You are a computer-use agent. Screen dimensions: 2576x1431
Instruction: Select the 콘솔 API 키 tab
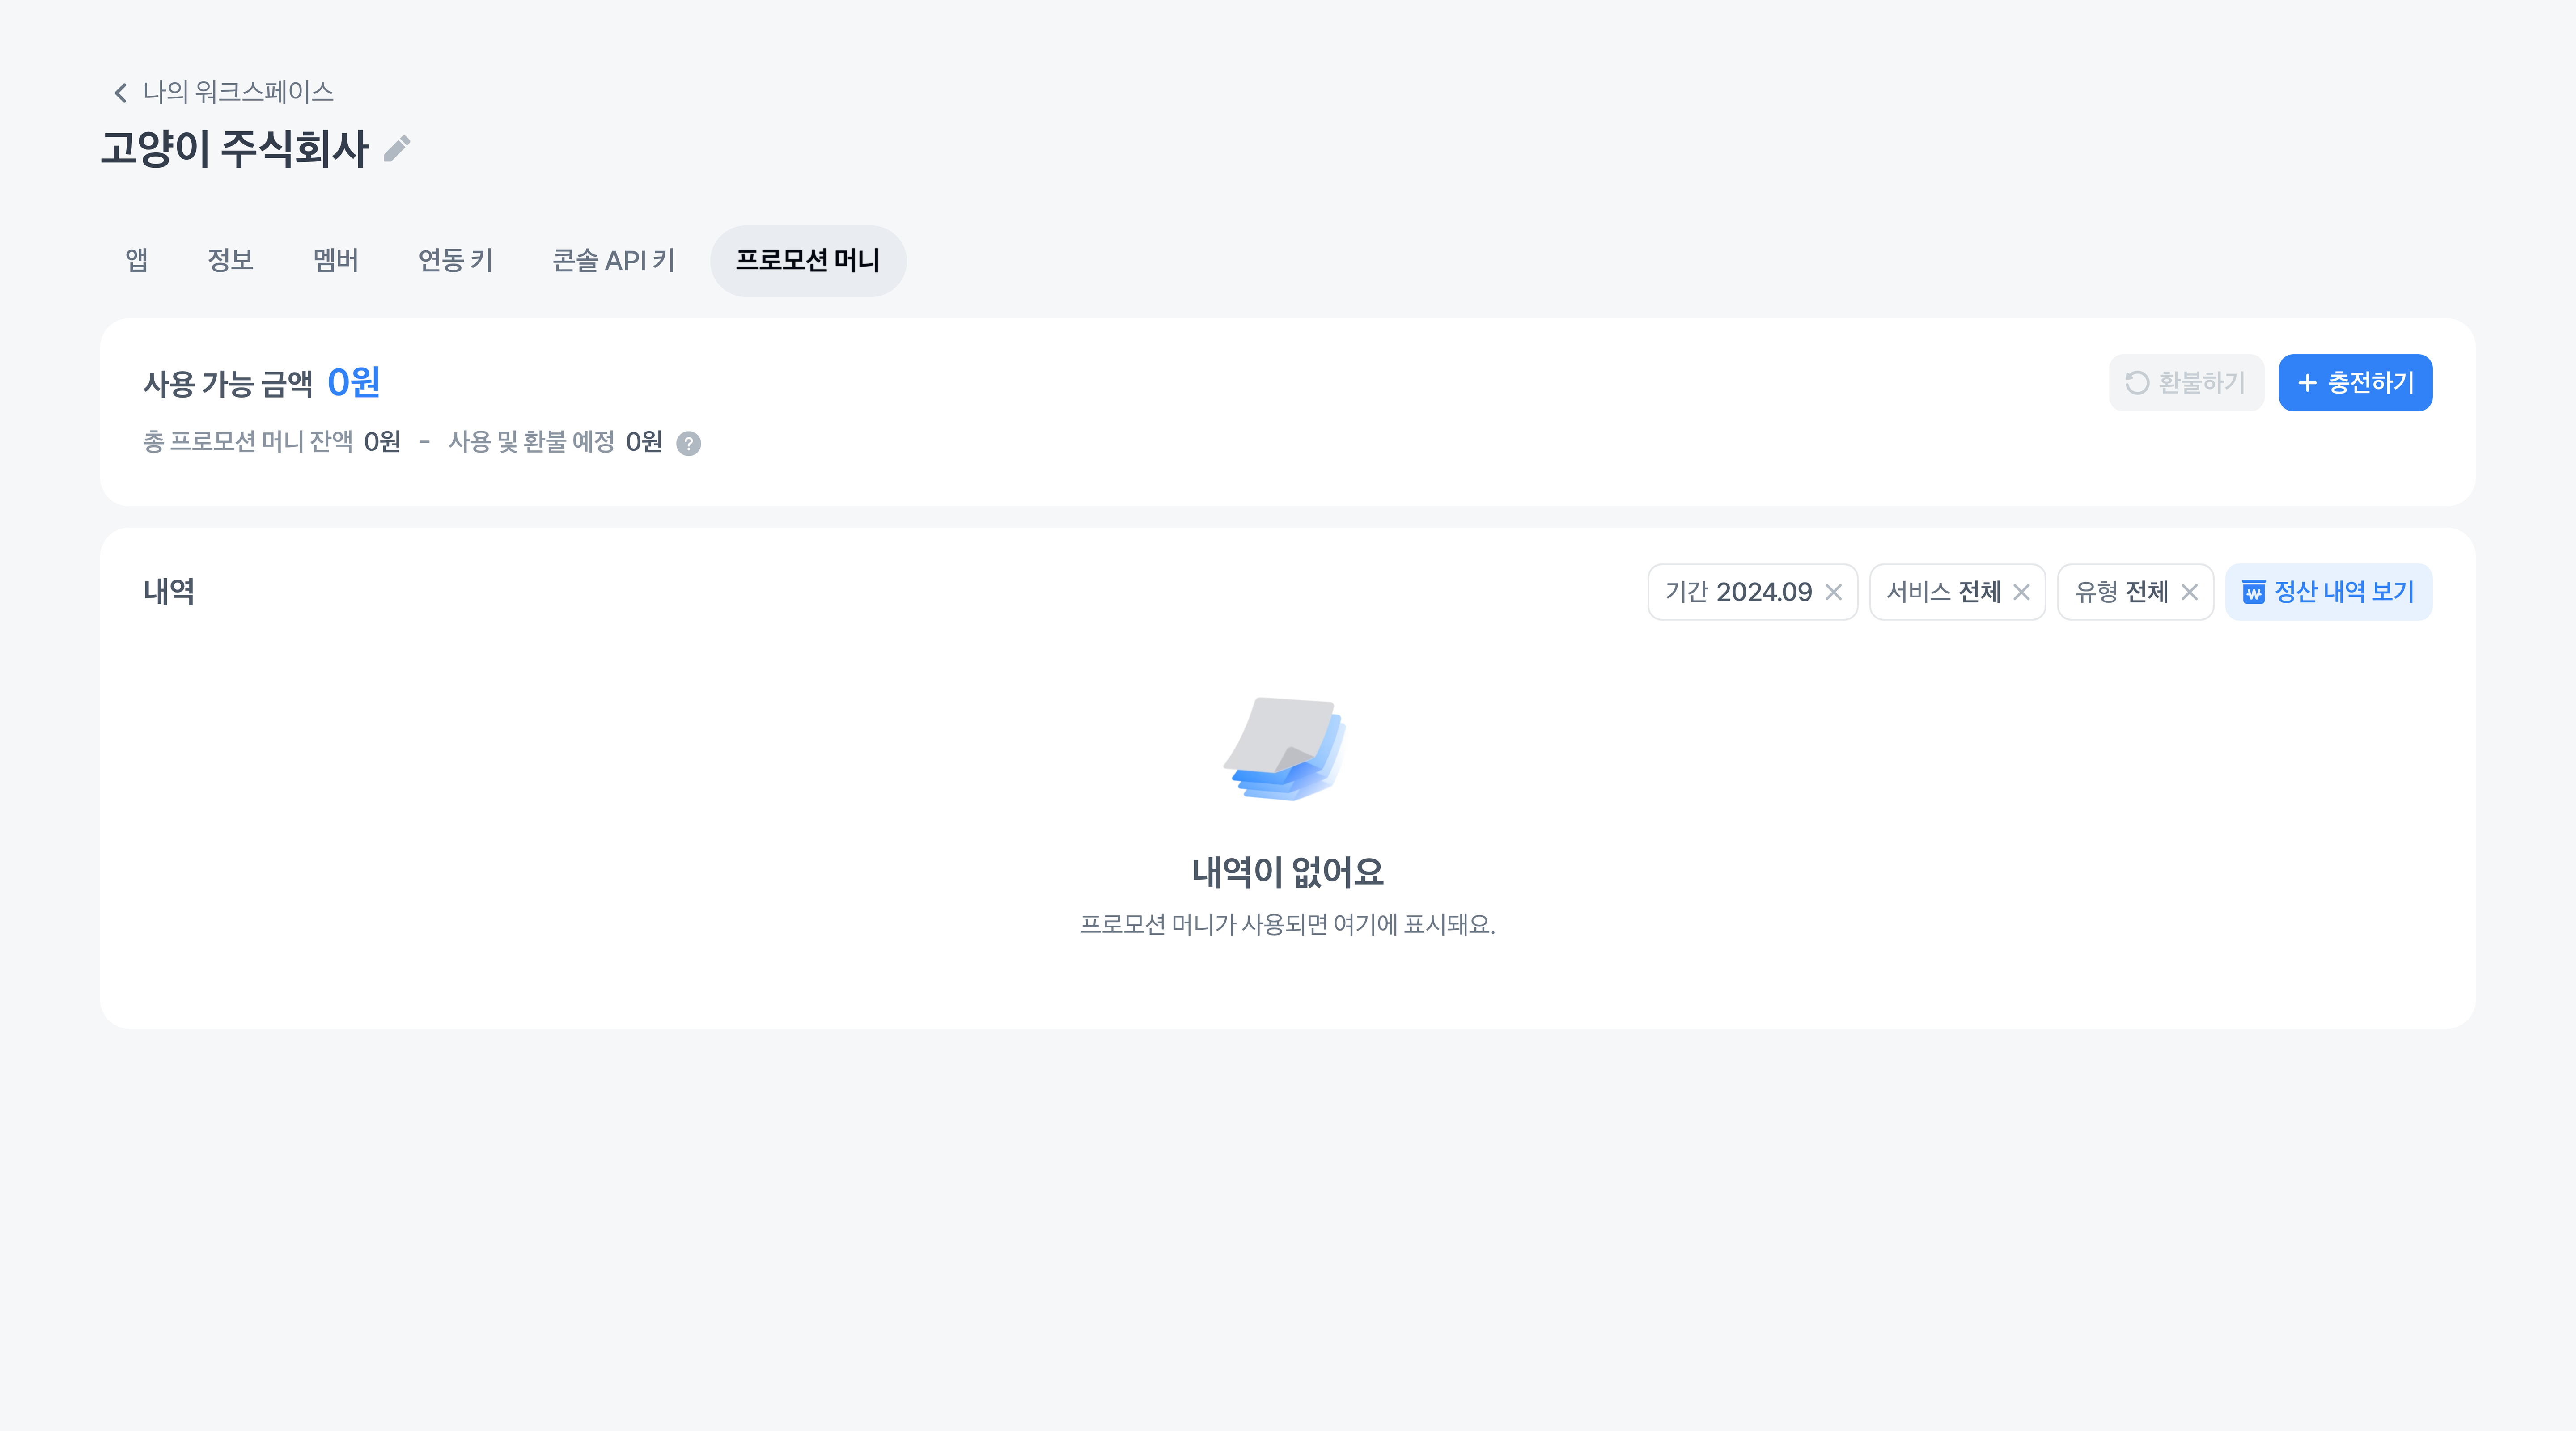pyautogui.click(x=613, y=260)
